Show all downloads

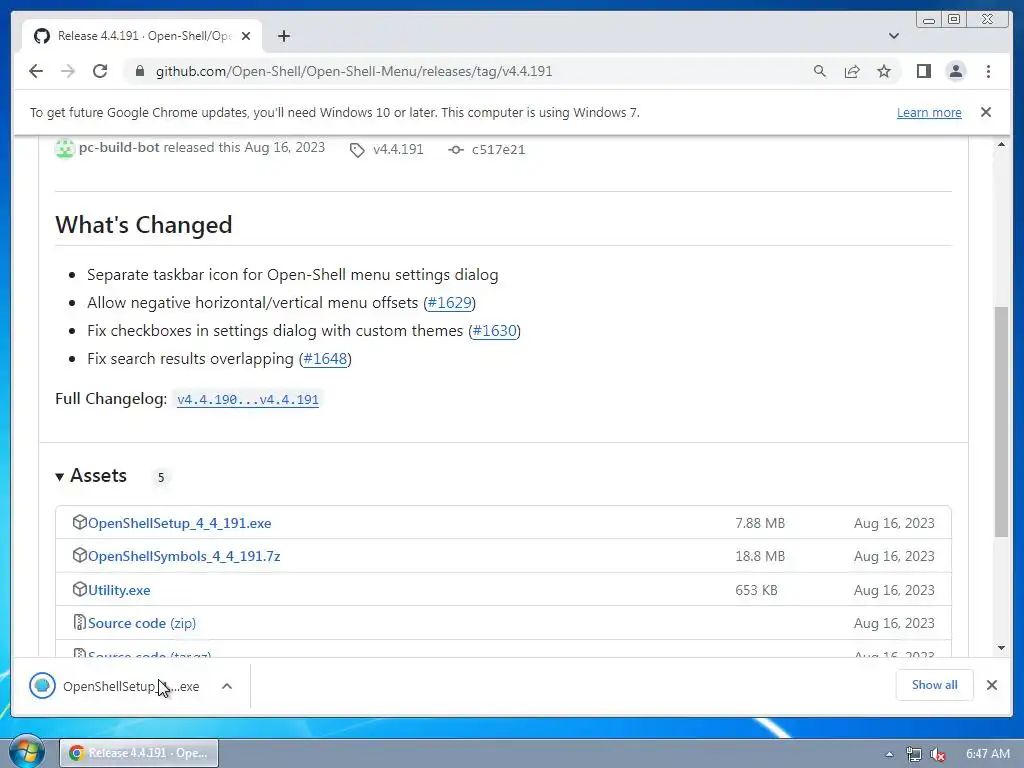[935, 685]
